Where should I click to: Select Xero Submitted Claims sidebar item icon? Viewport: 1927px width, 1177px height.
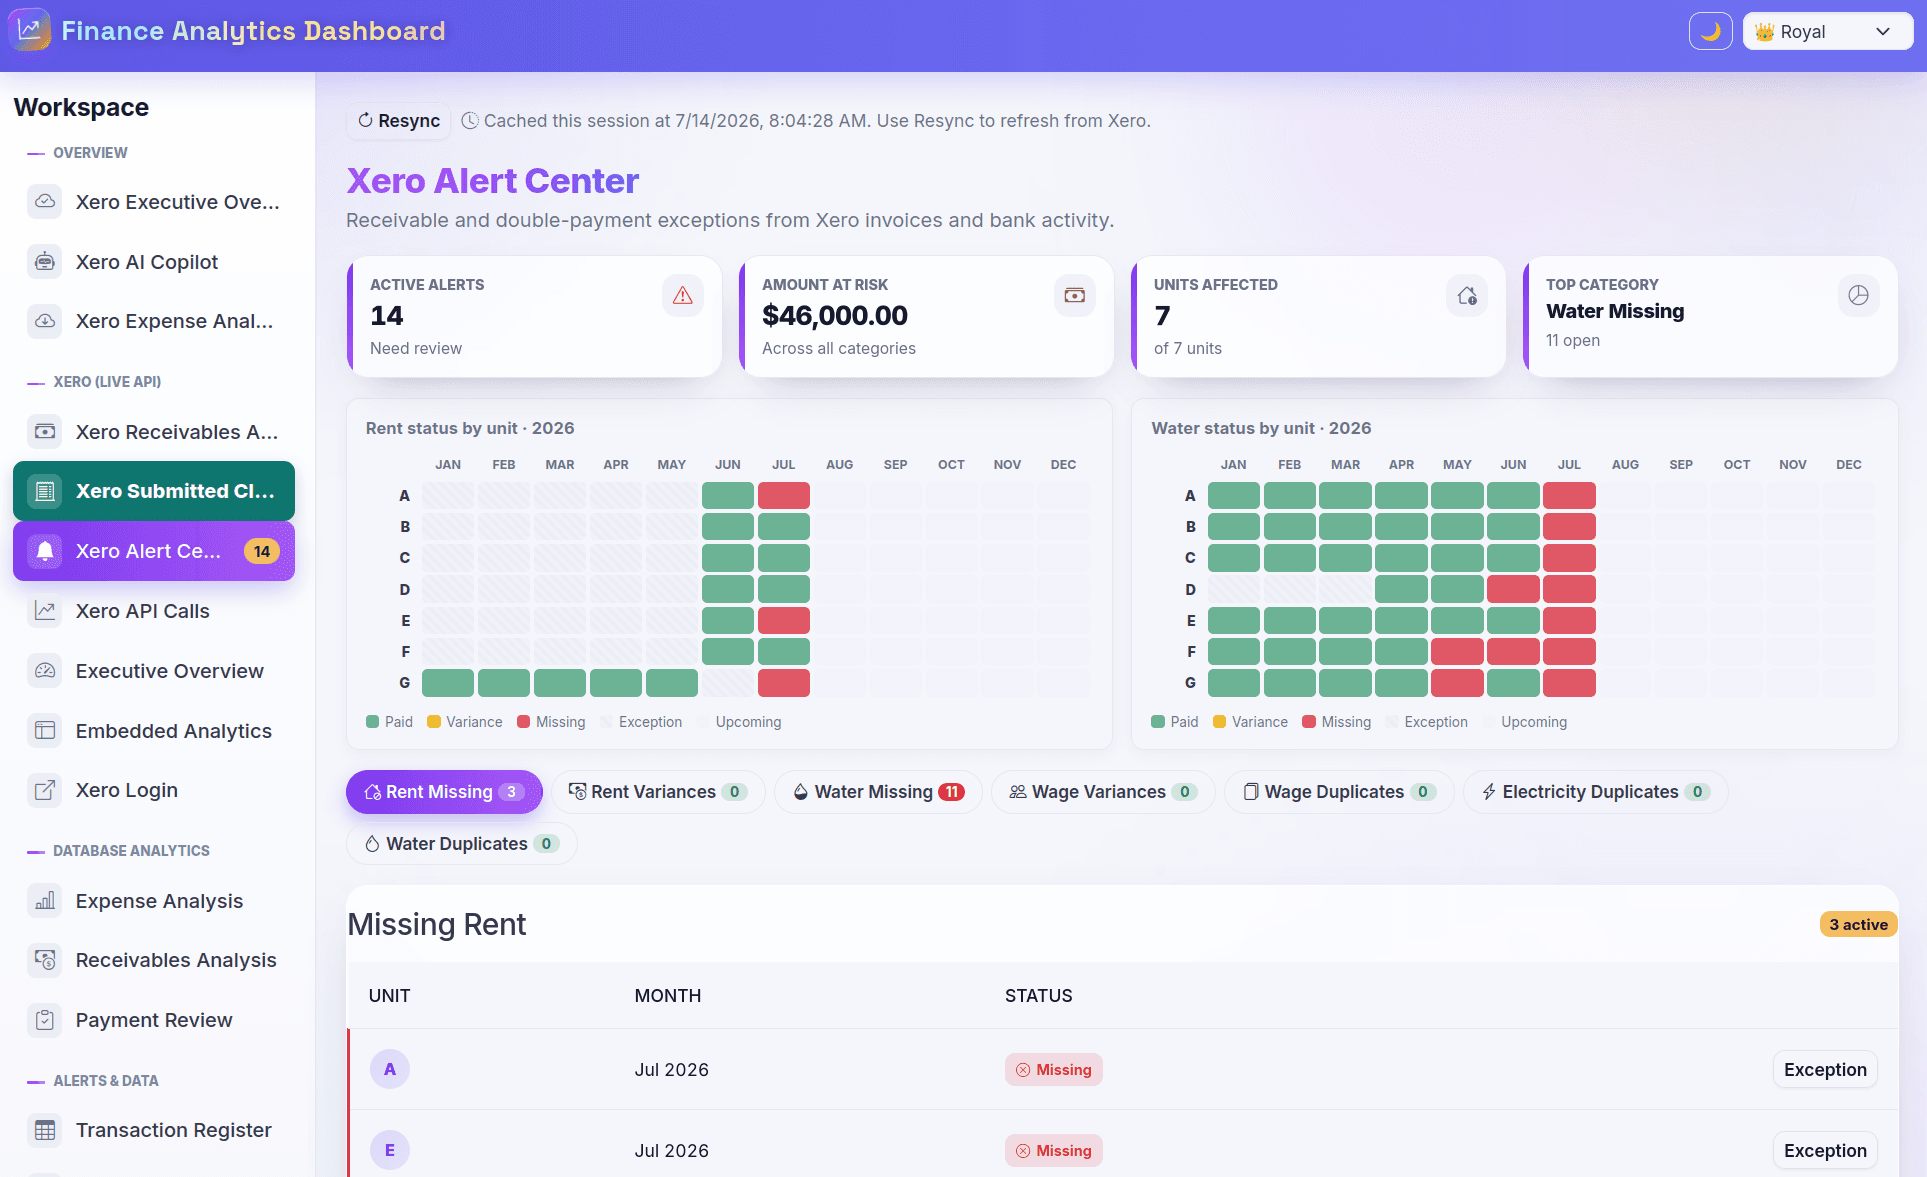(x=45, y=491)
